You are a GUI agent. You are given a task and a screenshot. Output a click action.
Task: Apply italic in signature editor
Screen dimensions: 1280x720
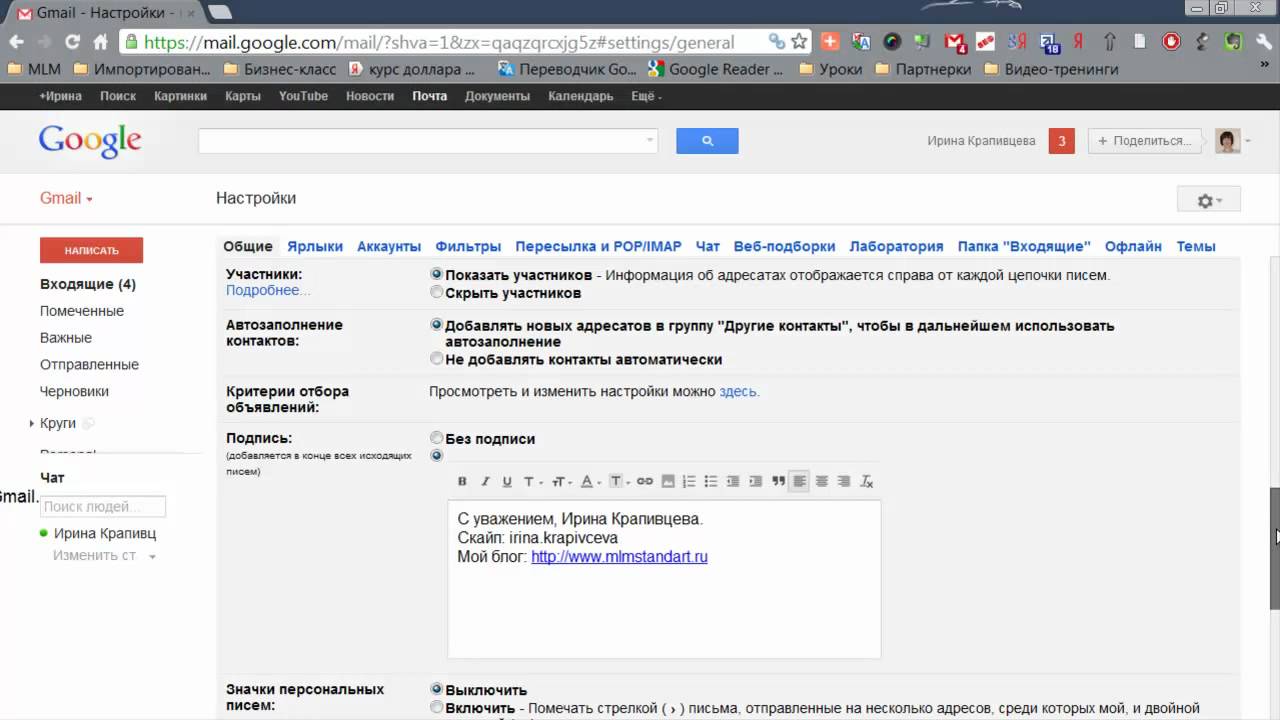485,481
